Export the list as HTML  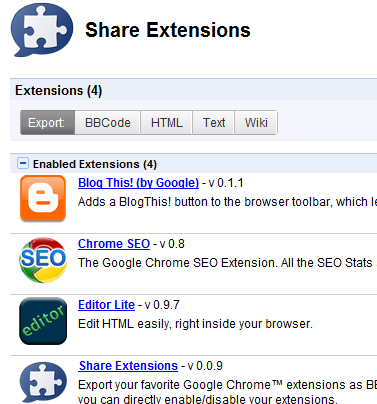coord(166,123)
